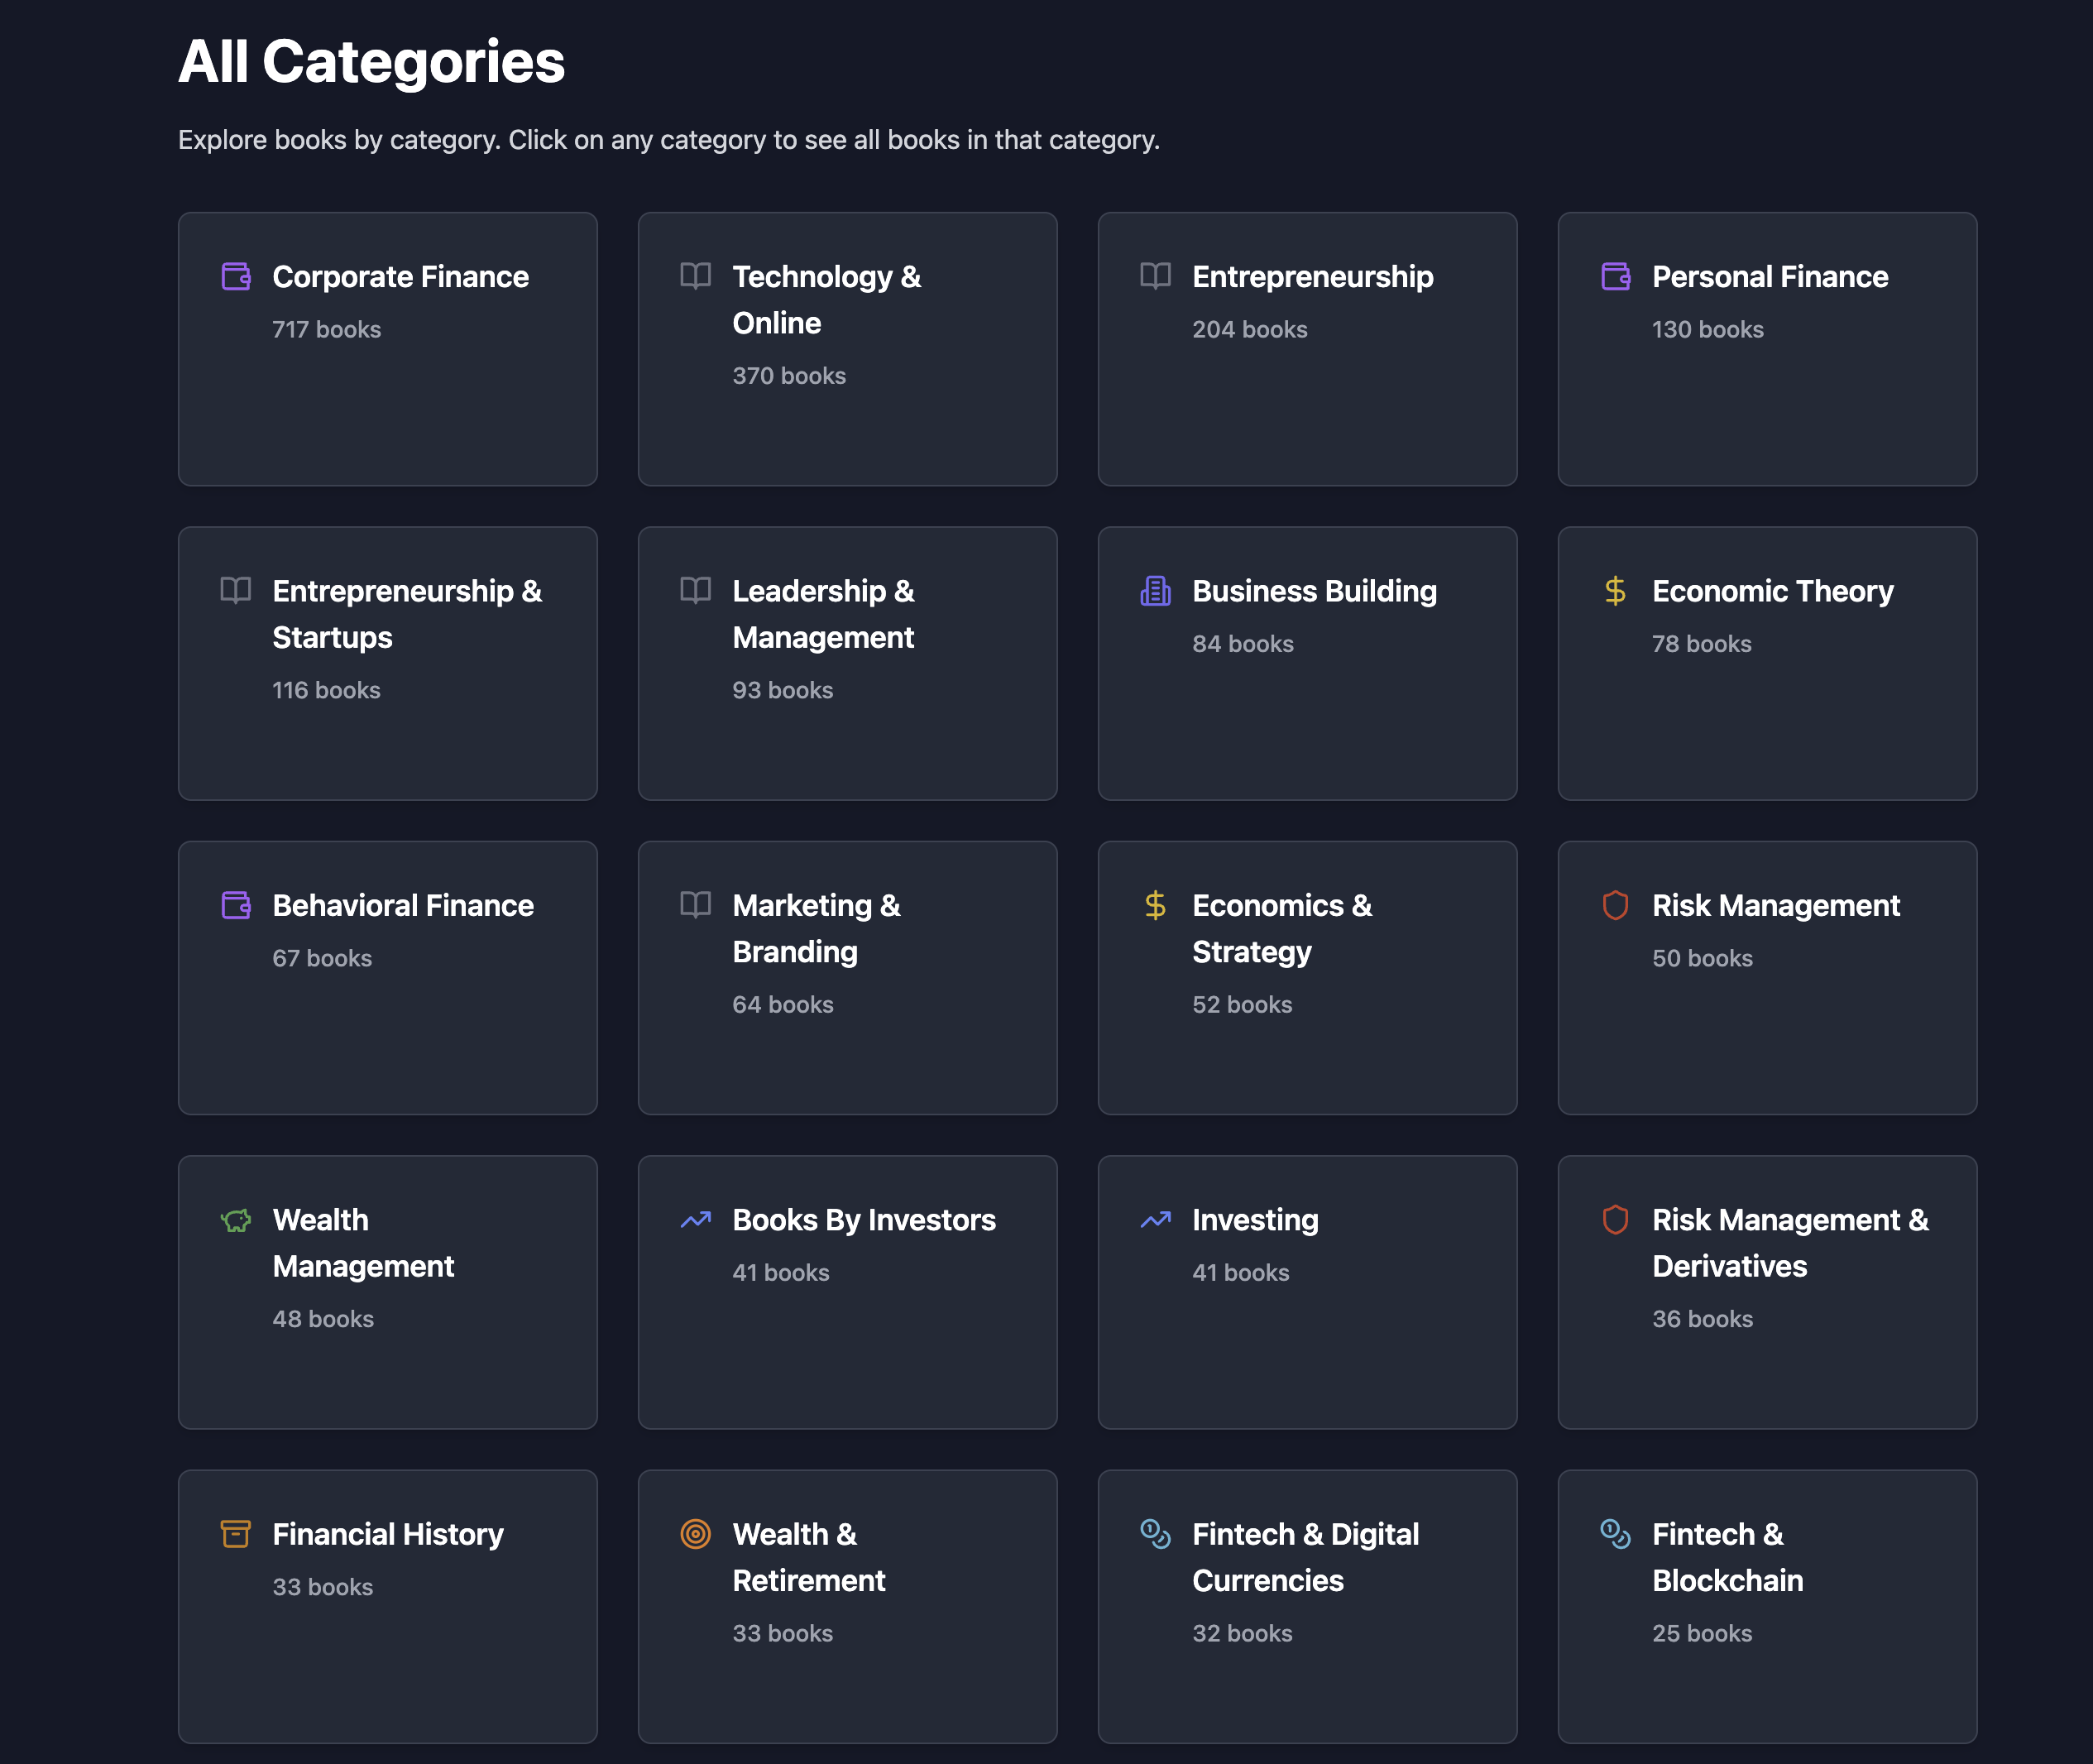Open the Personal Finance category link

click(x=1769, y=277)
